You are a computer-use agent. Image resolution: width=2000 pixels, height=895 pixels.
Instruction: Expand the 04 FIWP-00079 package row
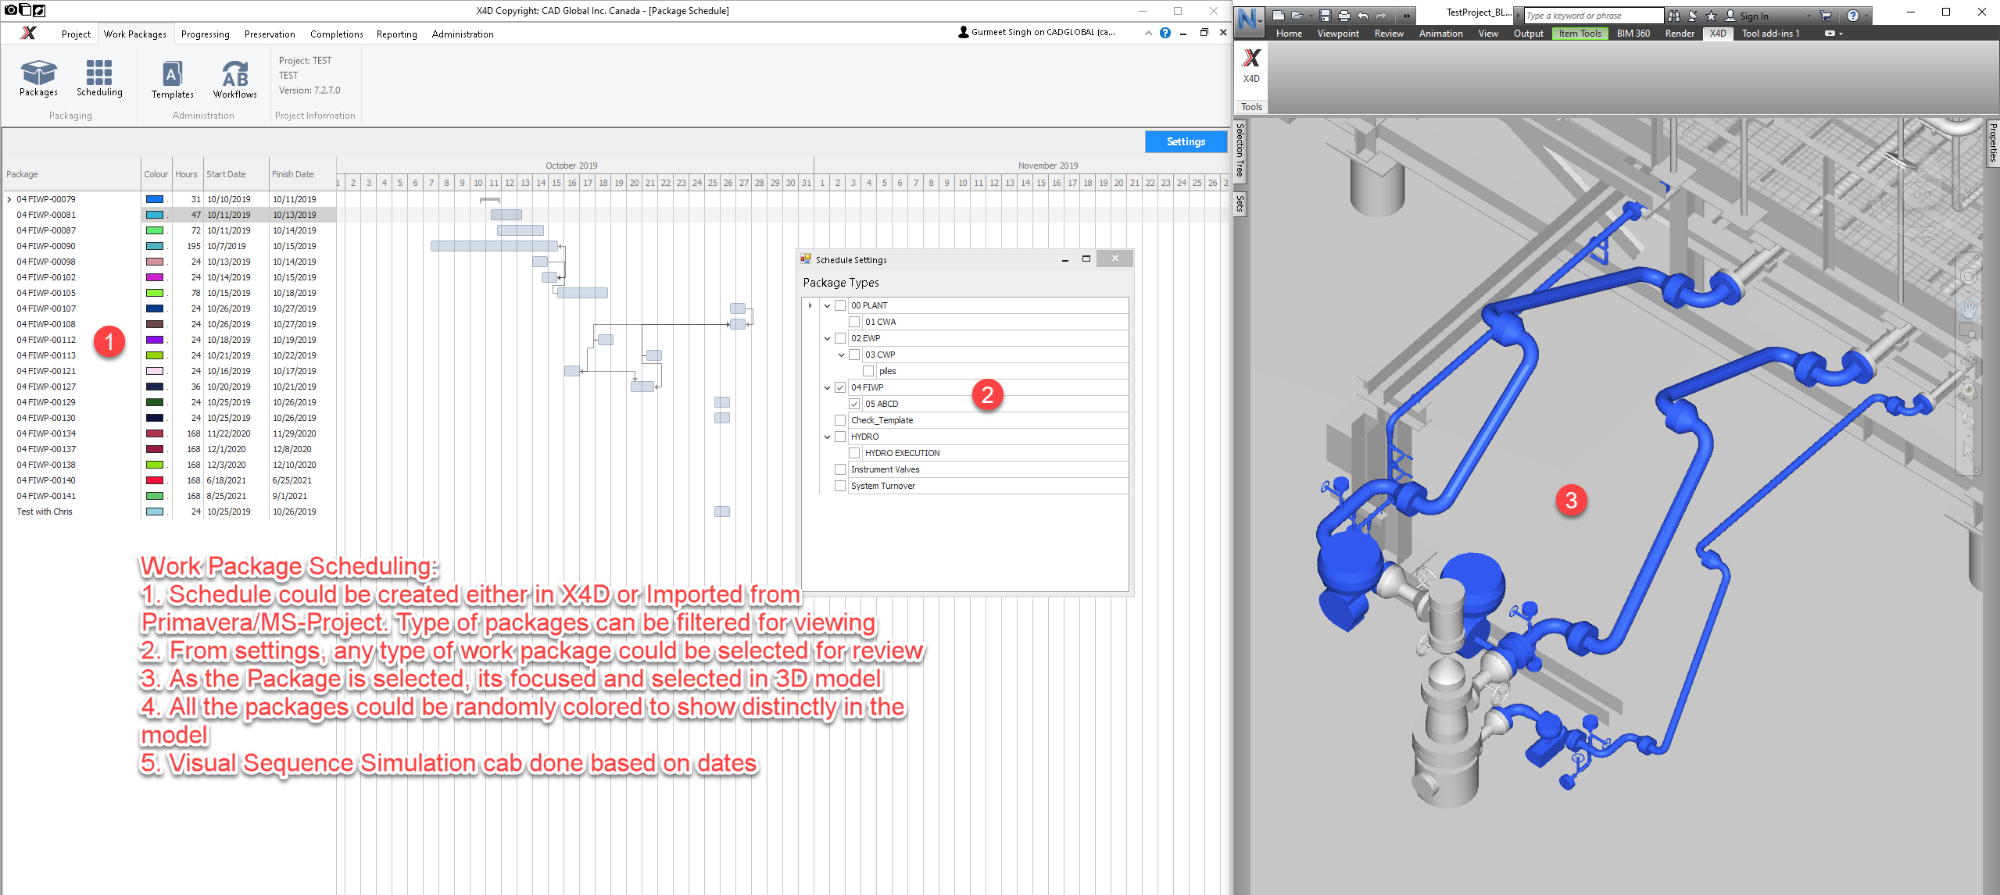tap(10, 199)
